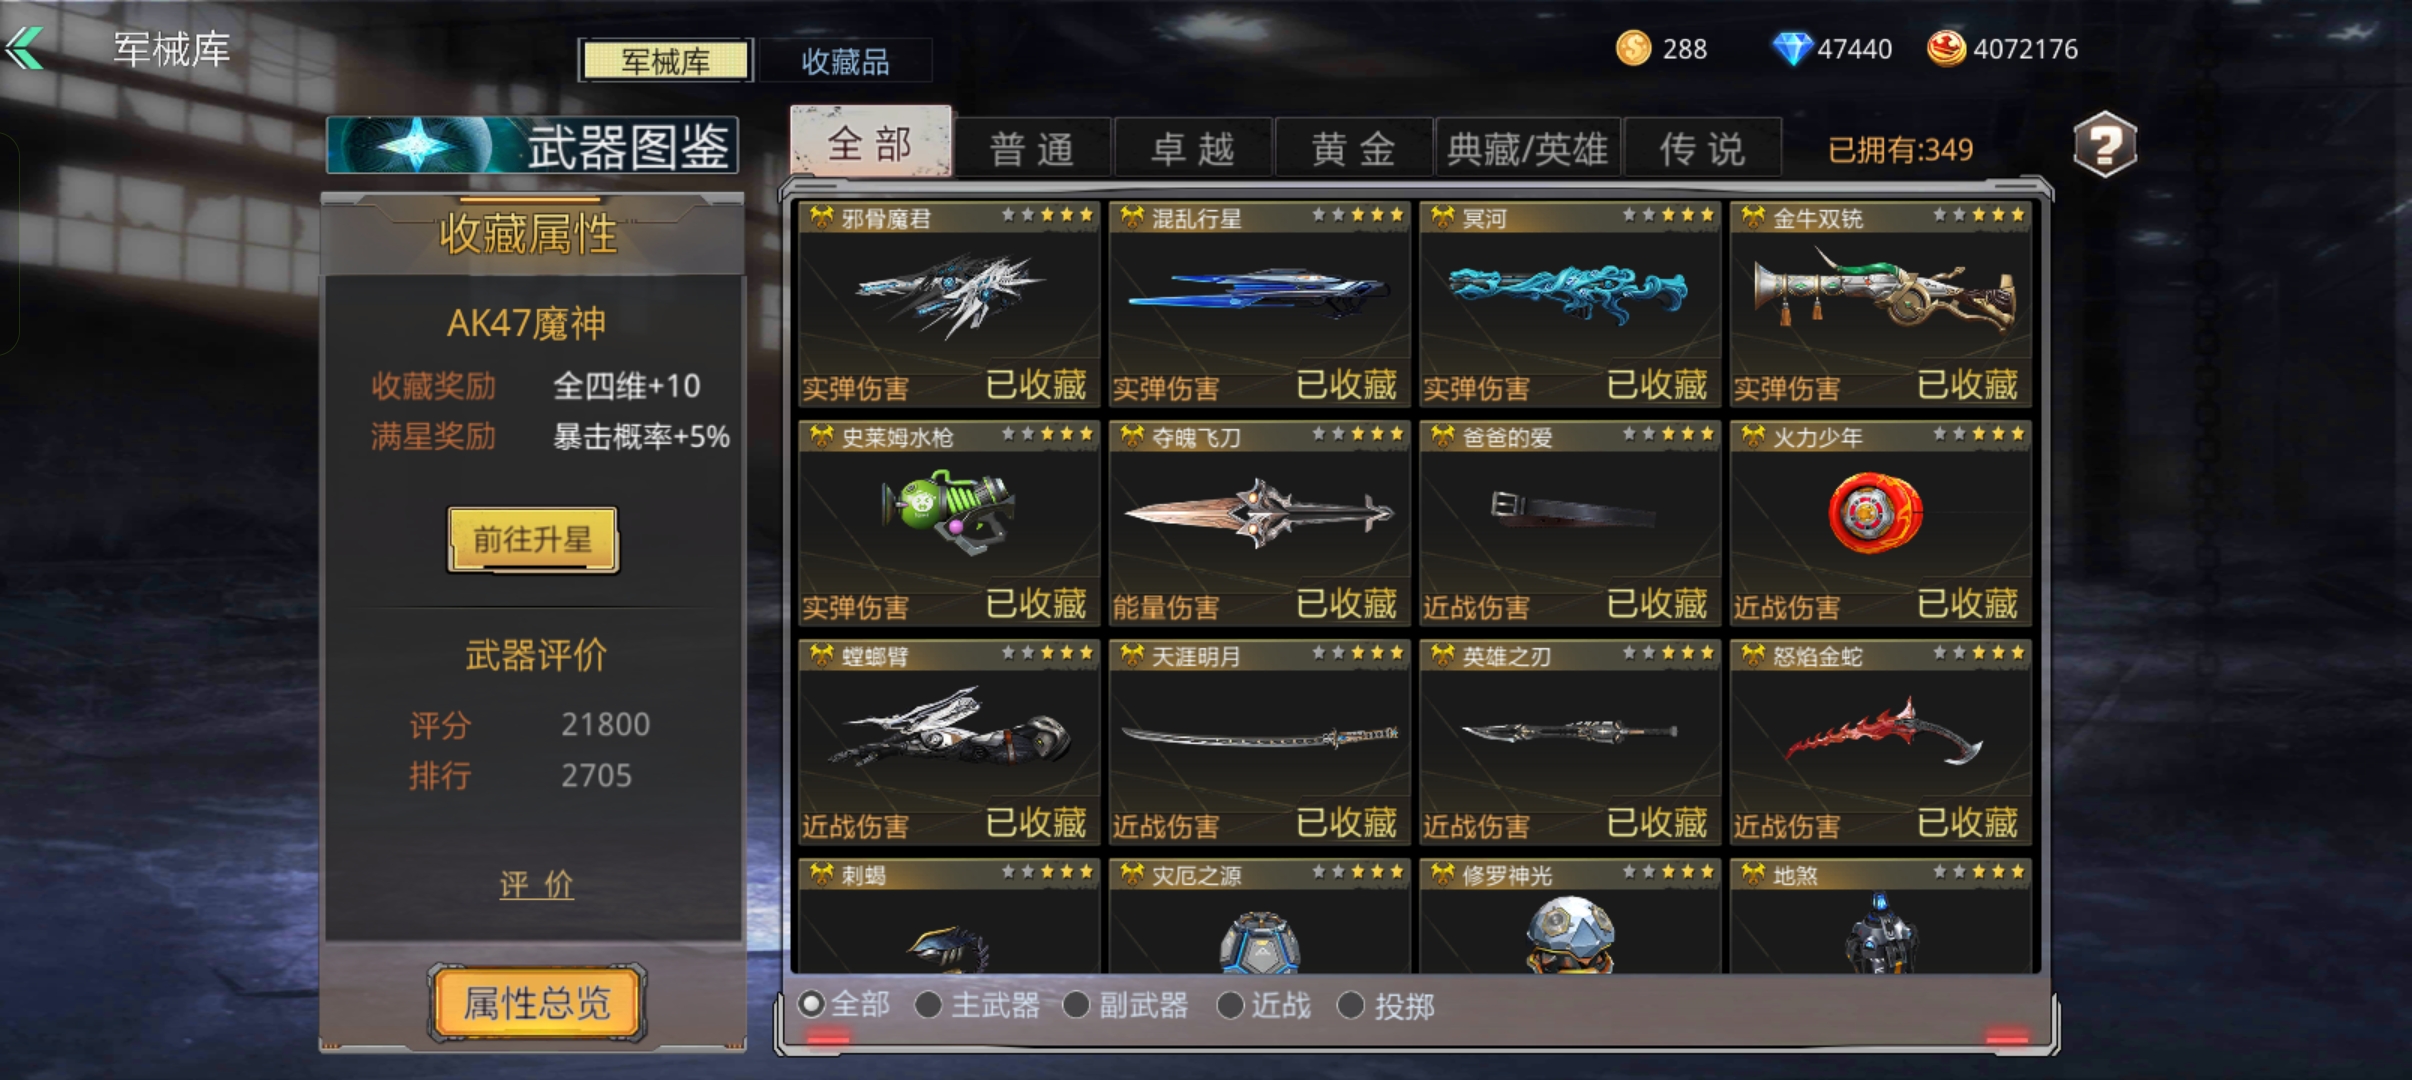Tap the blue diamond currency icon
The height and width of the screenshot is (1080, 2412).
click(1791, 48)
